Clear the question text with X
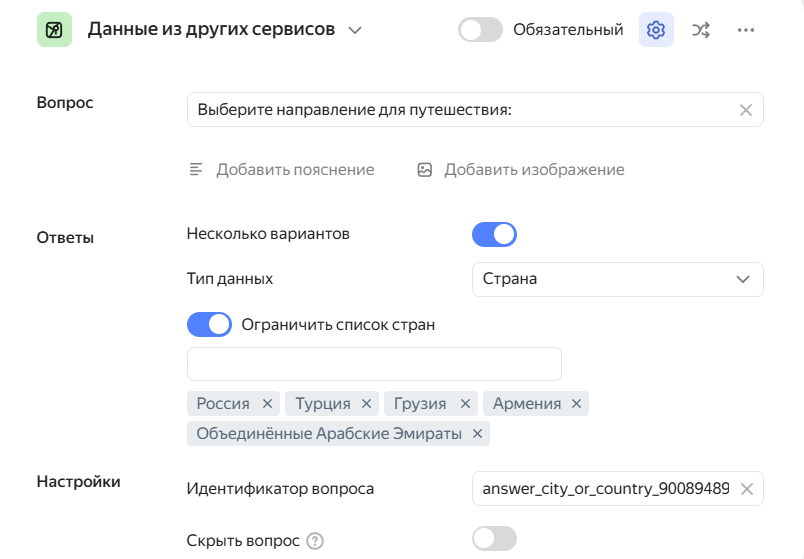Screen dimensions: 804x559 [745, 110]
